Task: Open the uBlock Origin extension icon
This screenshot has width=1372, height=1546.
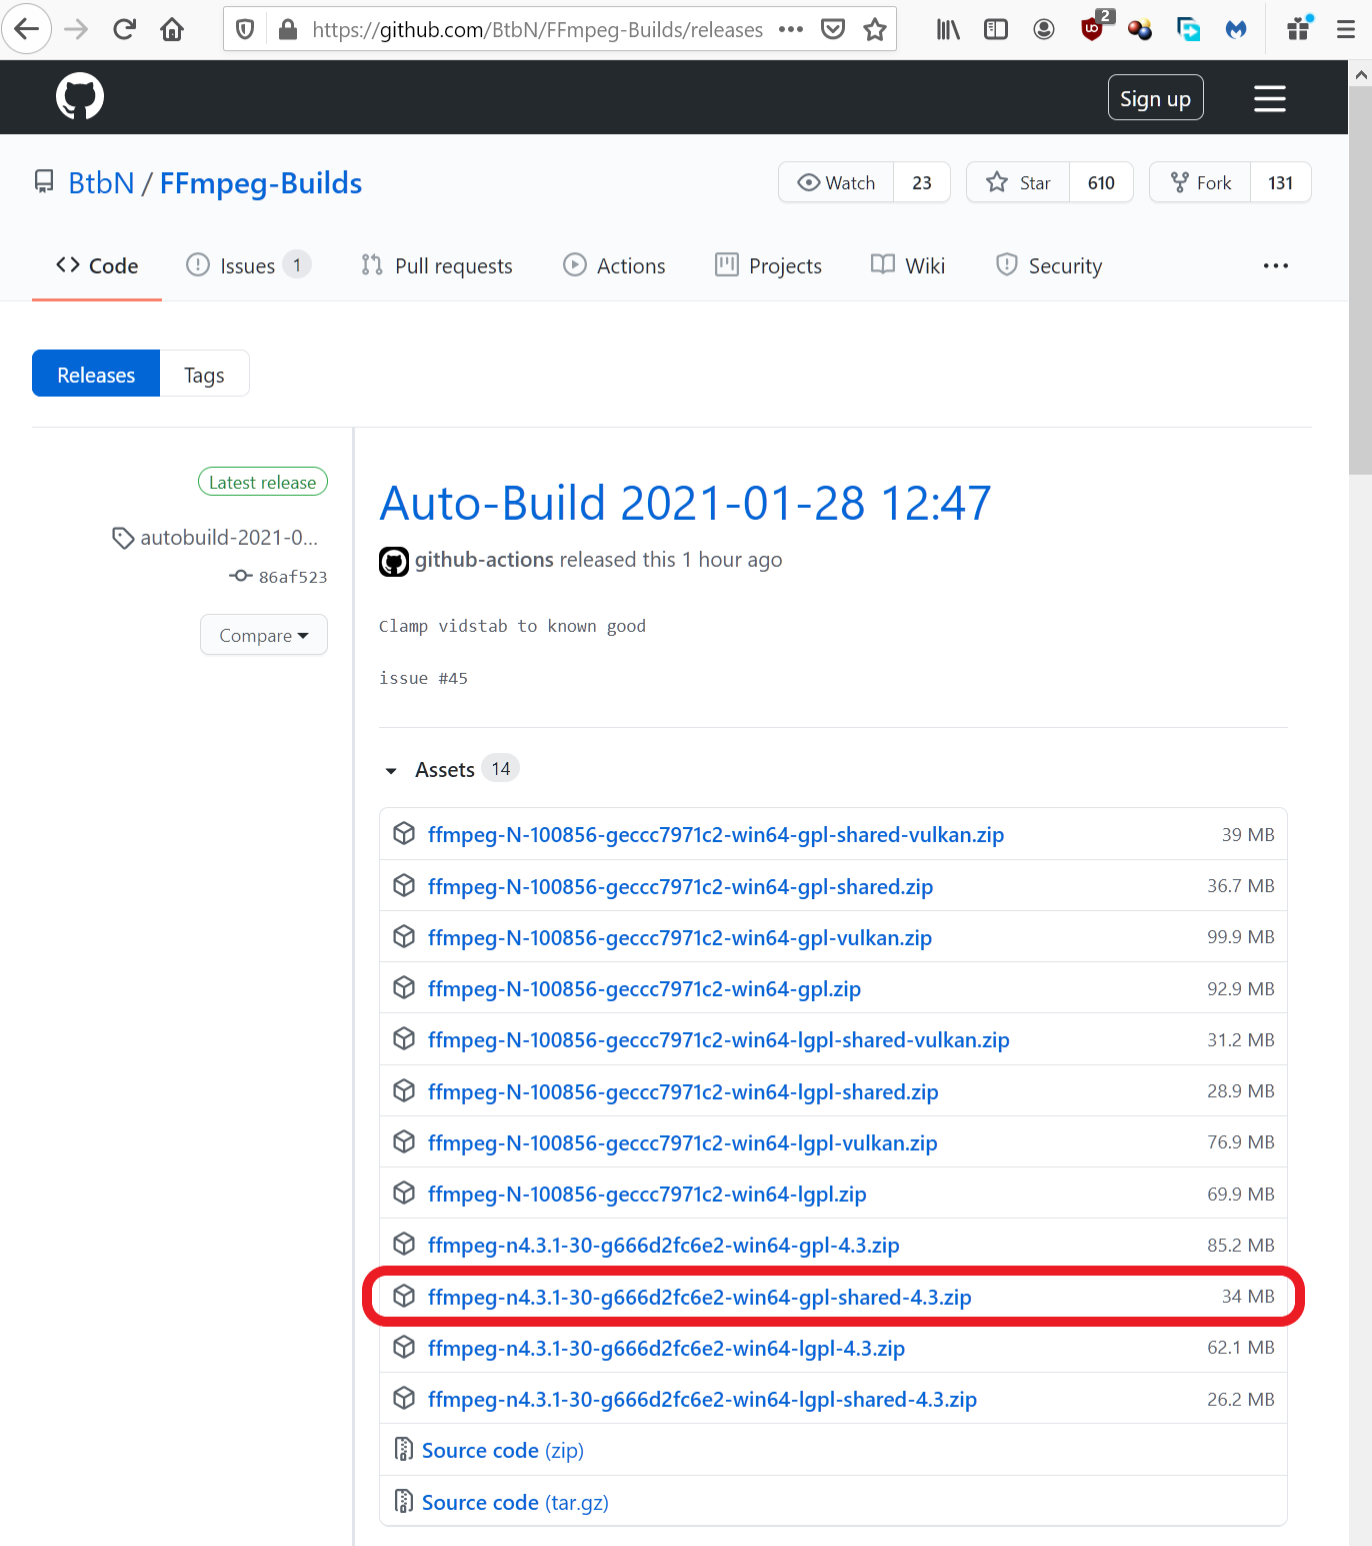Action: click(x=1095, y=27)
